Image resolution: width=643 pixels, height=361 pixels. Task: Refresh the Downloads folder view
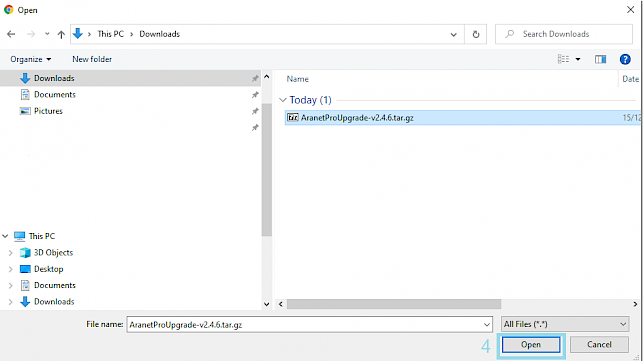point(476,34)
